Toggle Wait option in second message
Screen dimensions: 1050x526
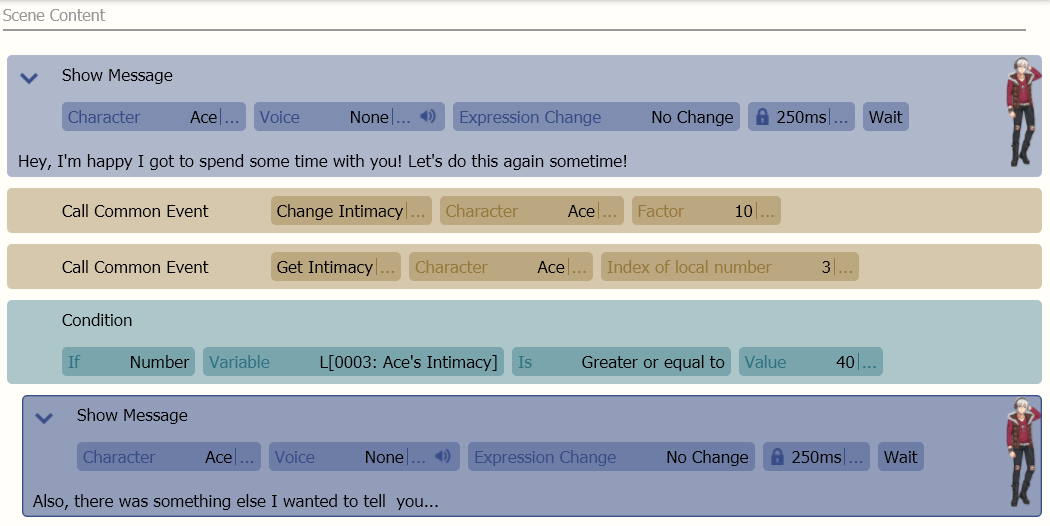coord(900,456)
